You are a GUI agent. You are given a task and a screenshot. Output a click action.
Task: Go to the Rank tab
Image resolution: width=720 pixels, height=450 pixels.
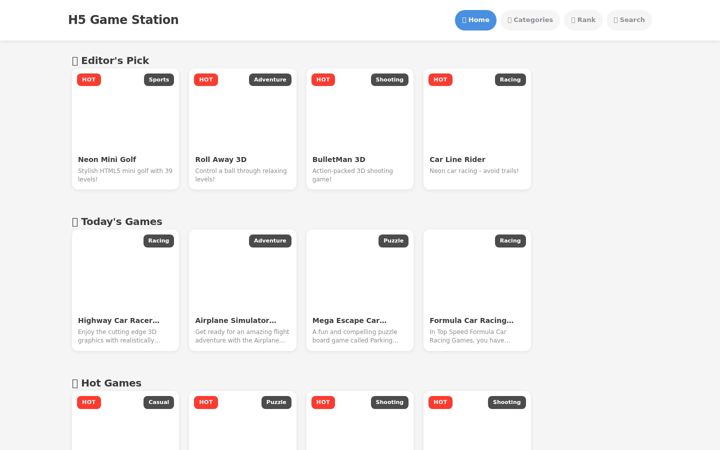click(583, 20)
